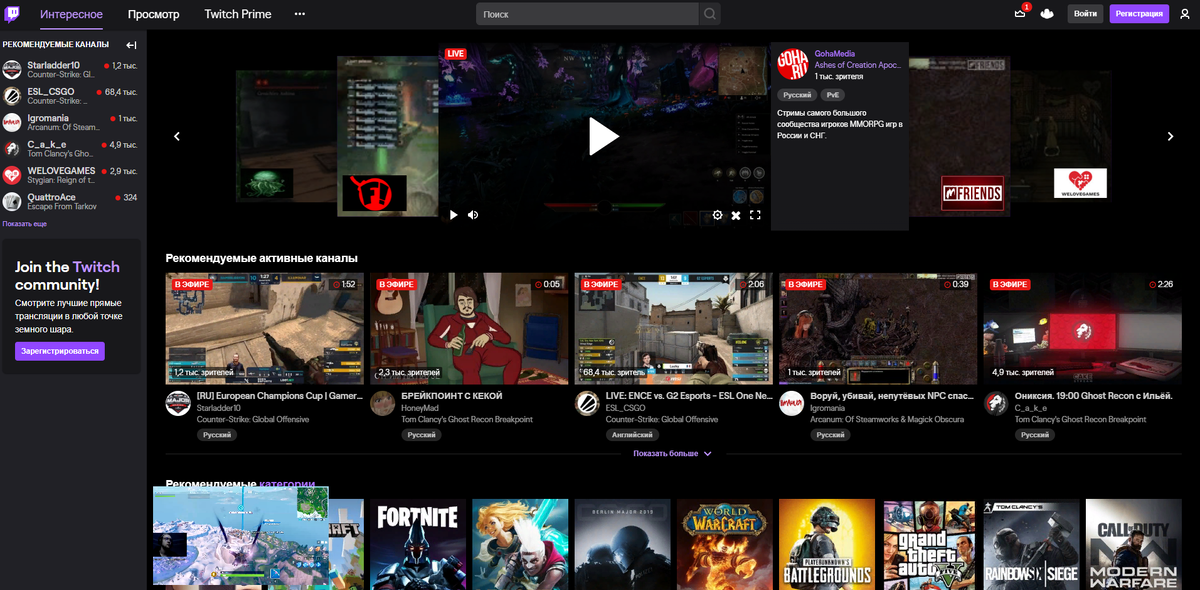The width and height of the screenshot is (1200, 590).
Task: Open Fortnite category cover
Action: (x=418, y=545)
